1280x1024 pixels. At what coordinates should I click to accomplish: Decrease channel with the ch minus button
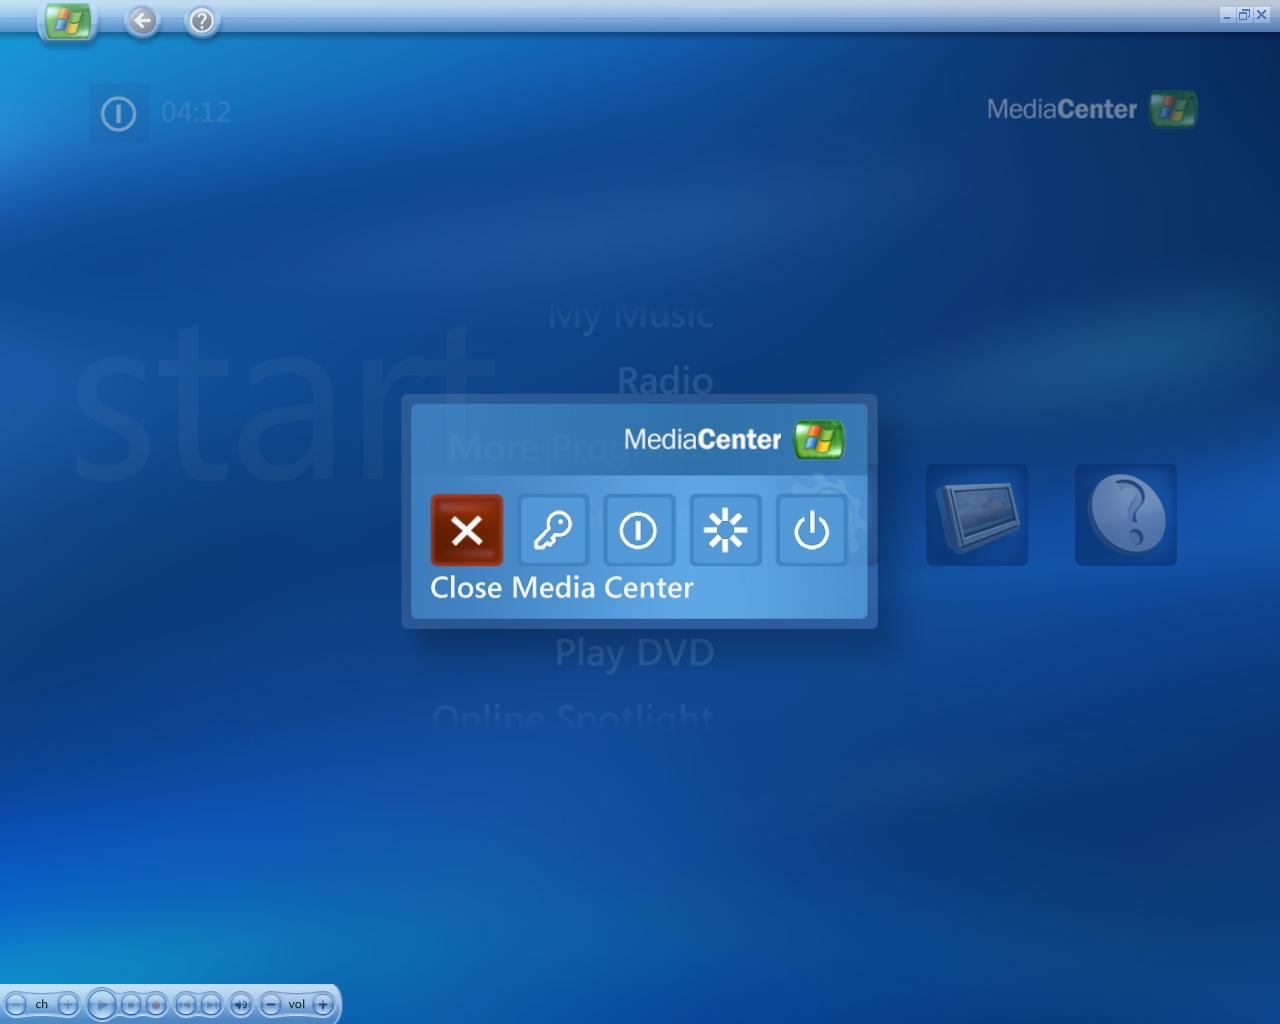[x=16, y=1004]
